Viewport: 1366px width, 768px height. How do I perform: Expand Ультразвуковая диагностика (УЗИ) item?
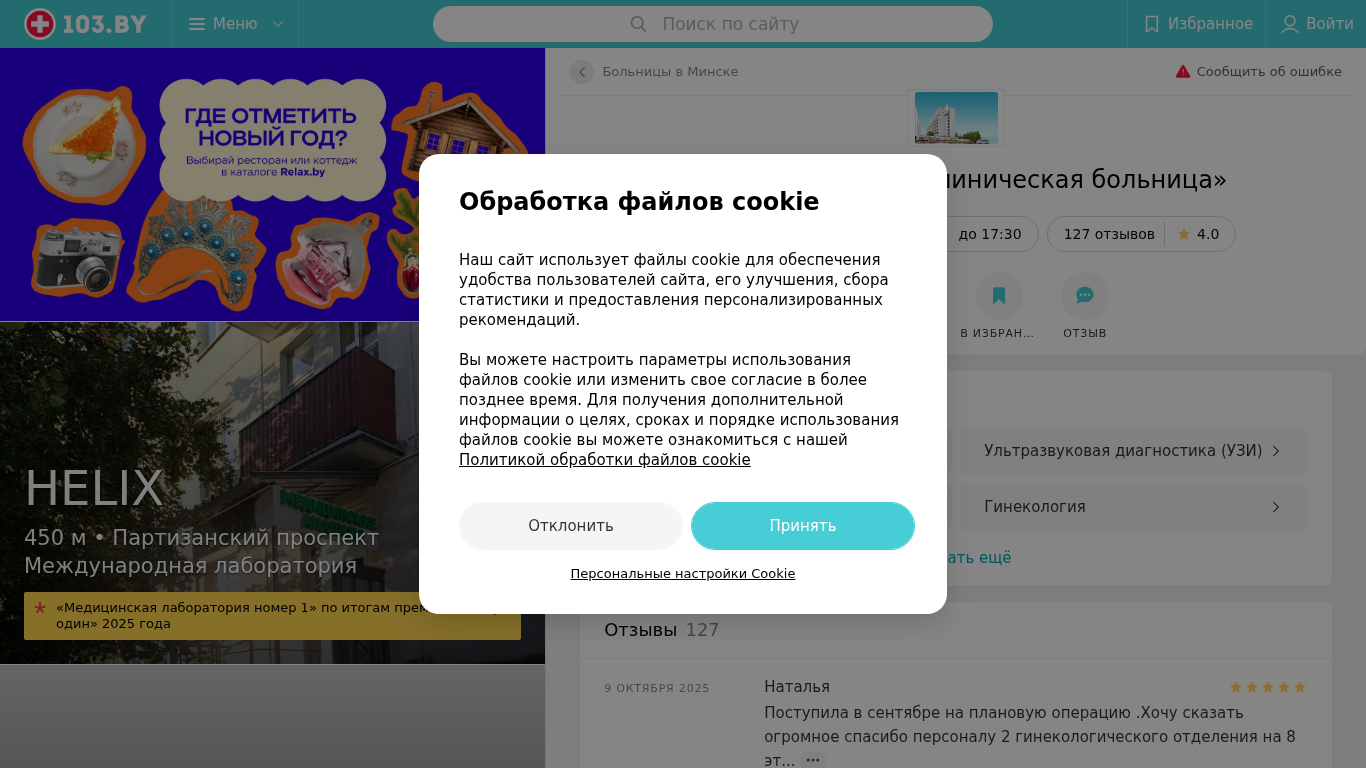(x=1134, y=451)
